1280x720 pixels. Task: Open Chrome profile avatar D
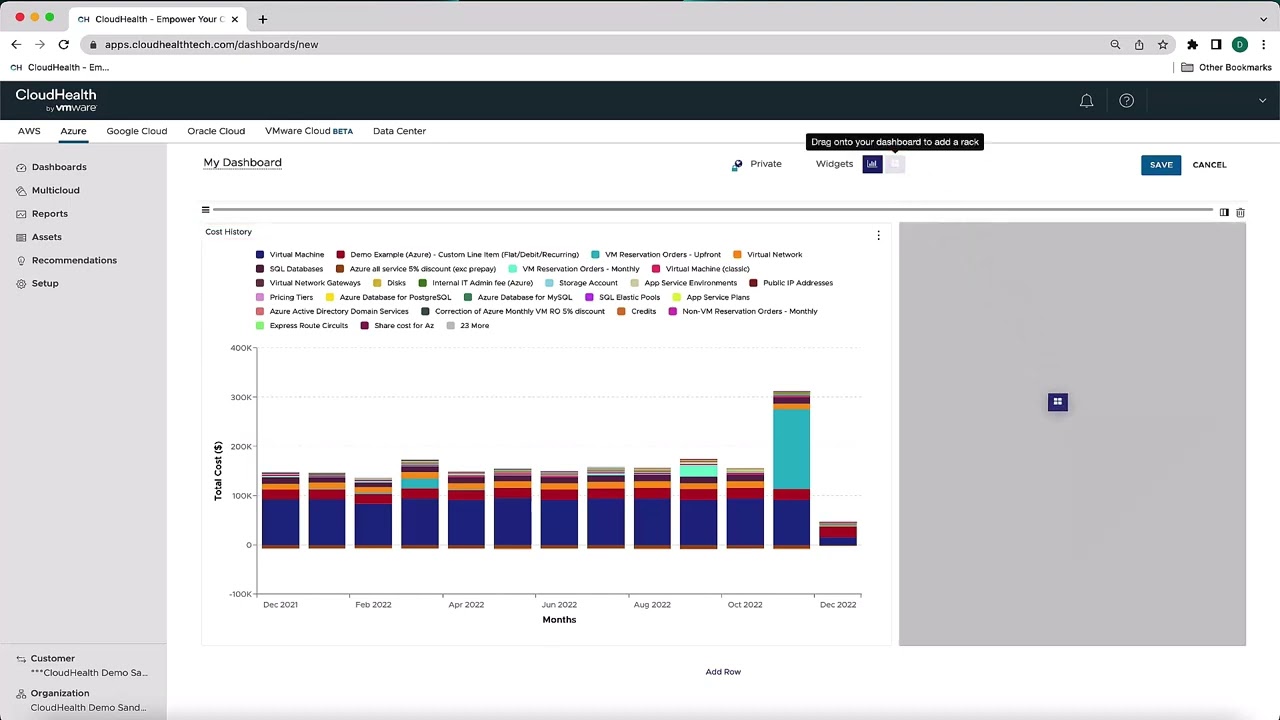[1240, 44]
